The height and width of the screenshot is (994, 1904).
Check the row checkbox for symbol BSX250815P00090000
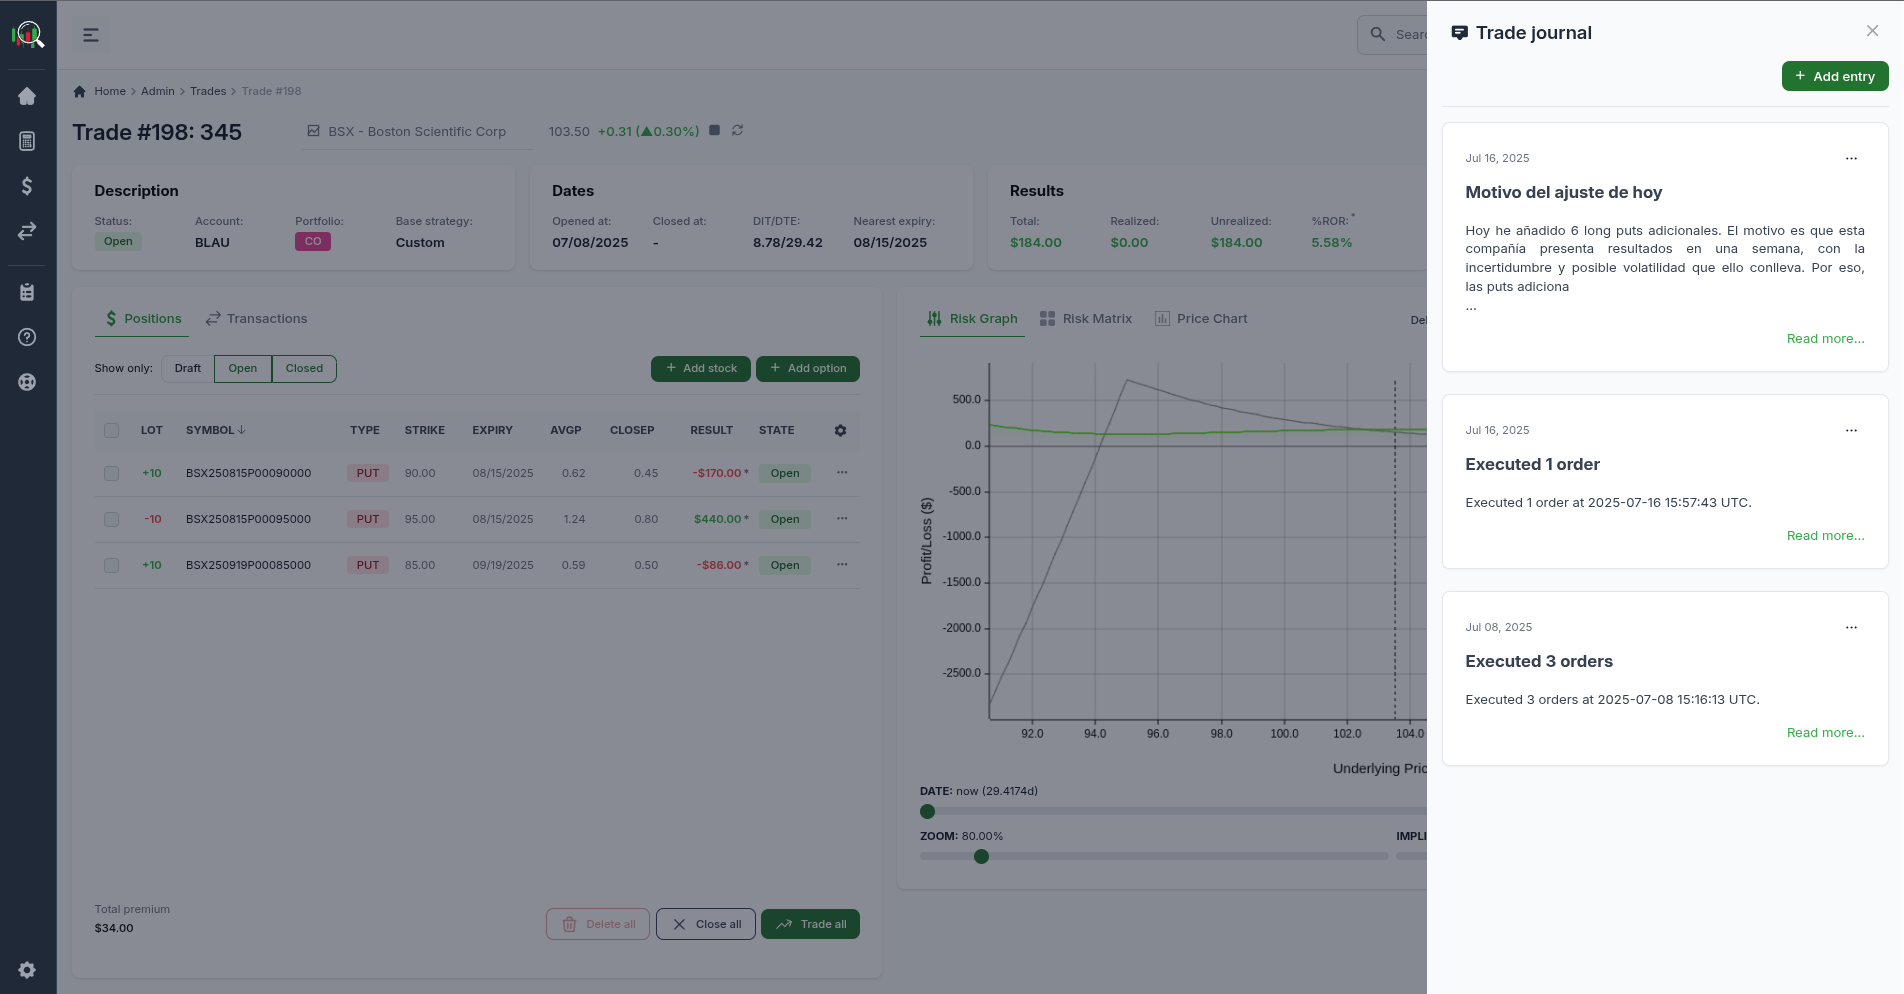point(111,473)
